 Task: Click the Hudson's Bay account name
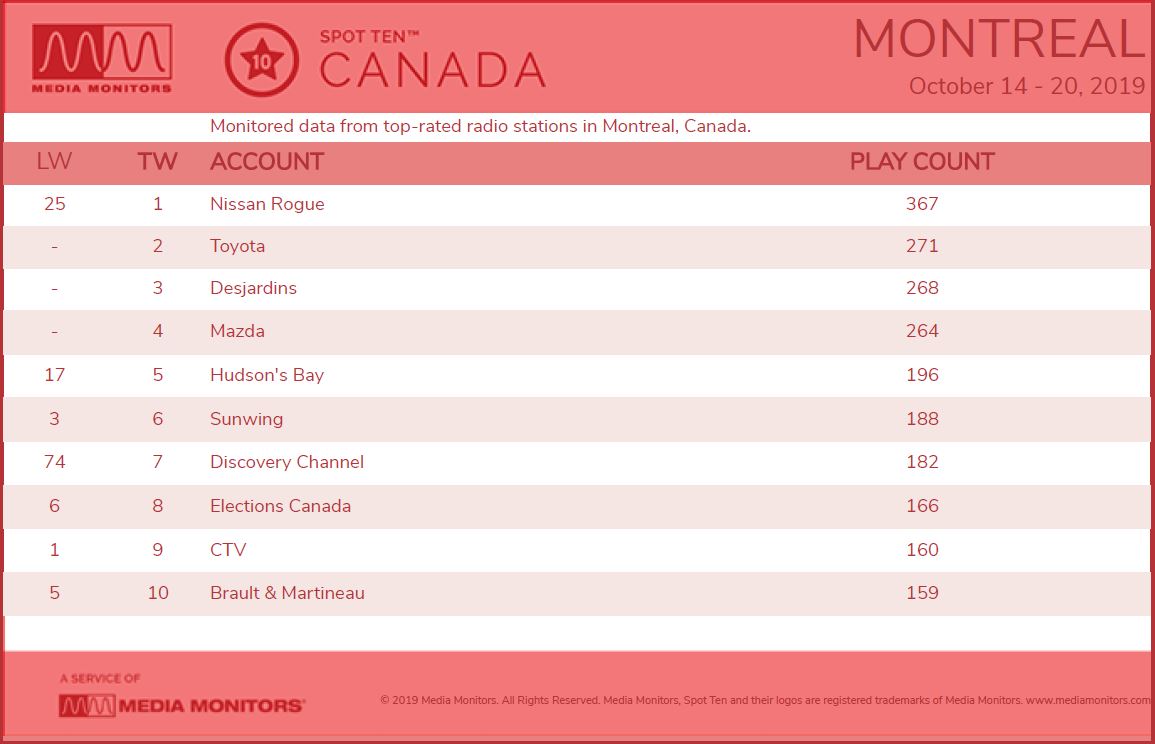point(267,375)
